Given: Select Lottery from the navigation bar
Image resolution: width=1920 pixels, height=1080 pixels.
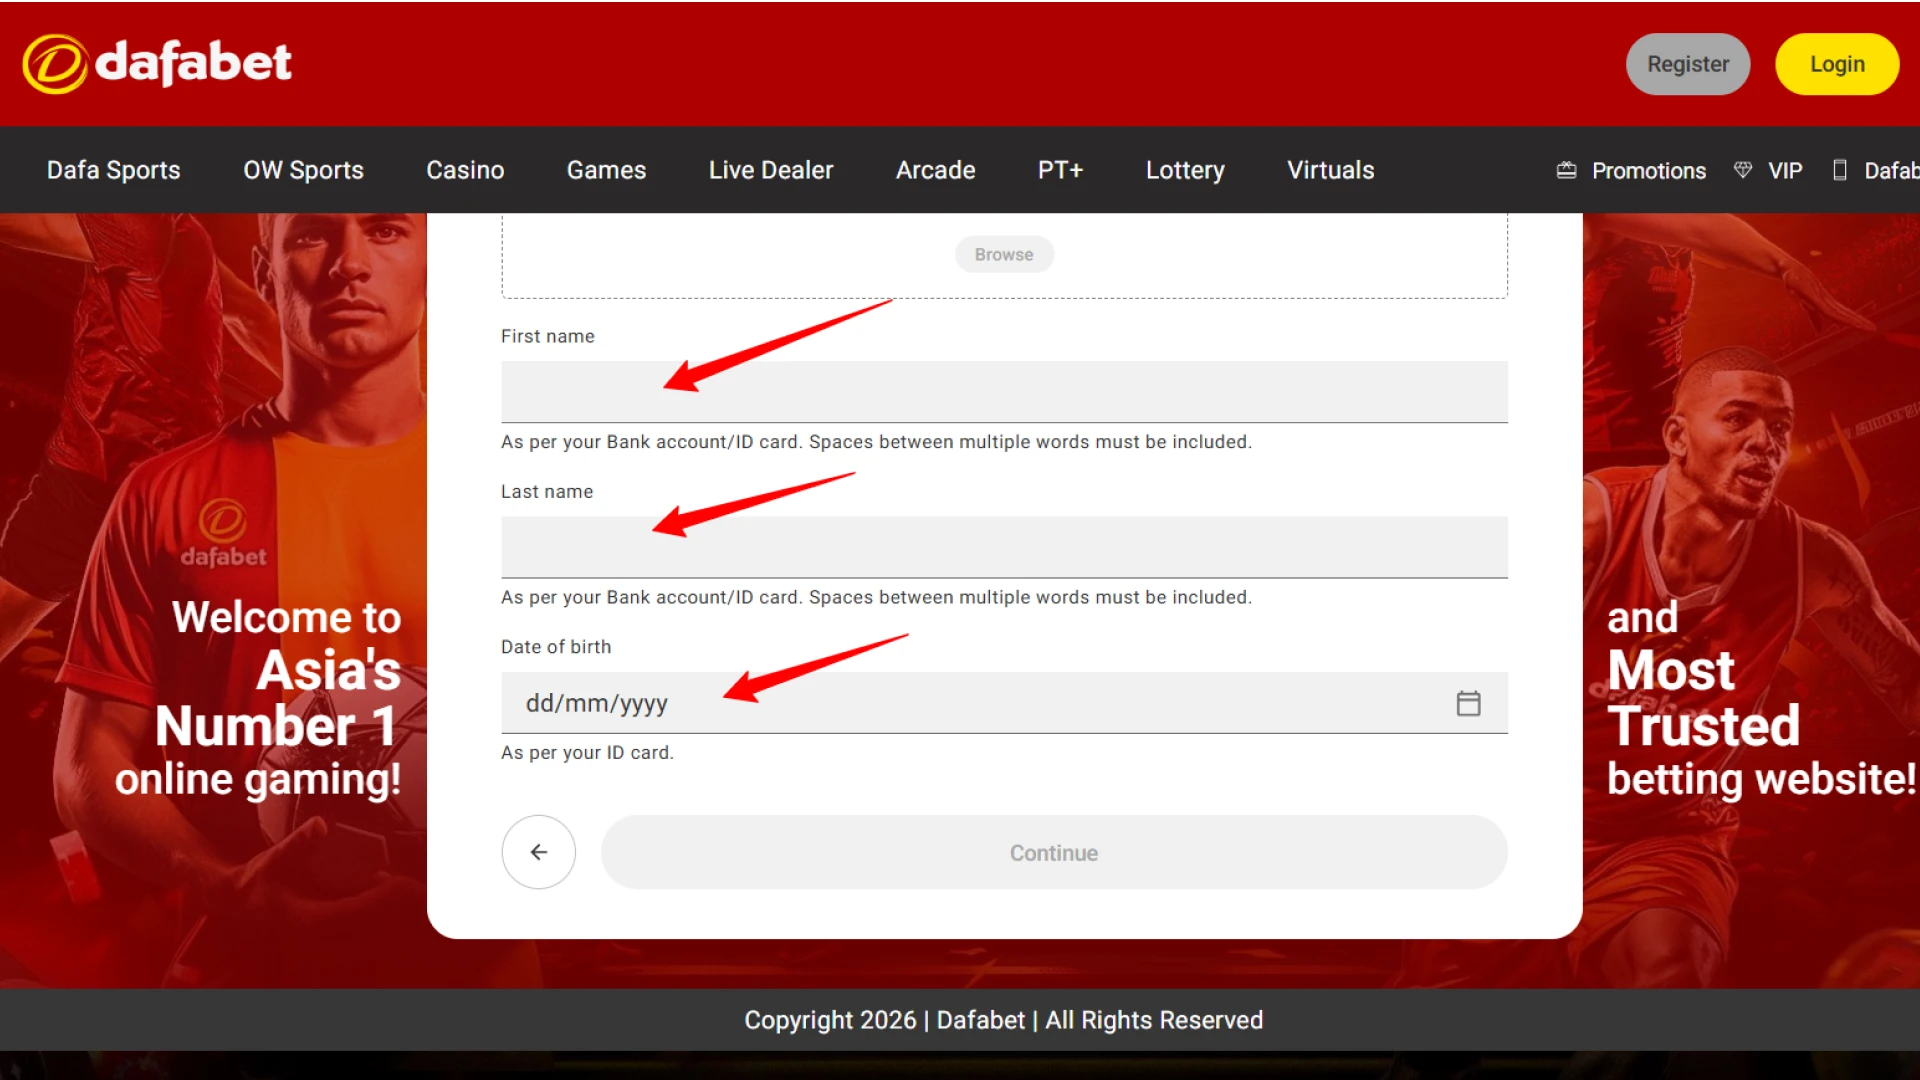Looking at the screenshot, I should click(1184, 170).
